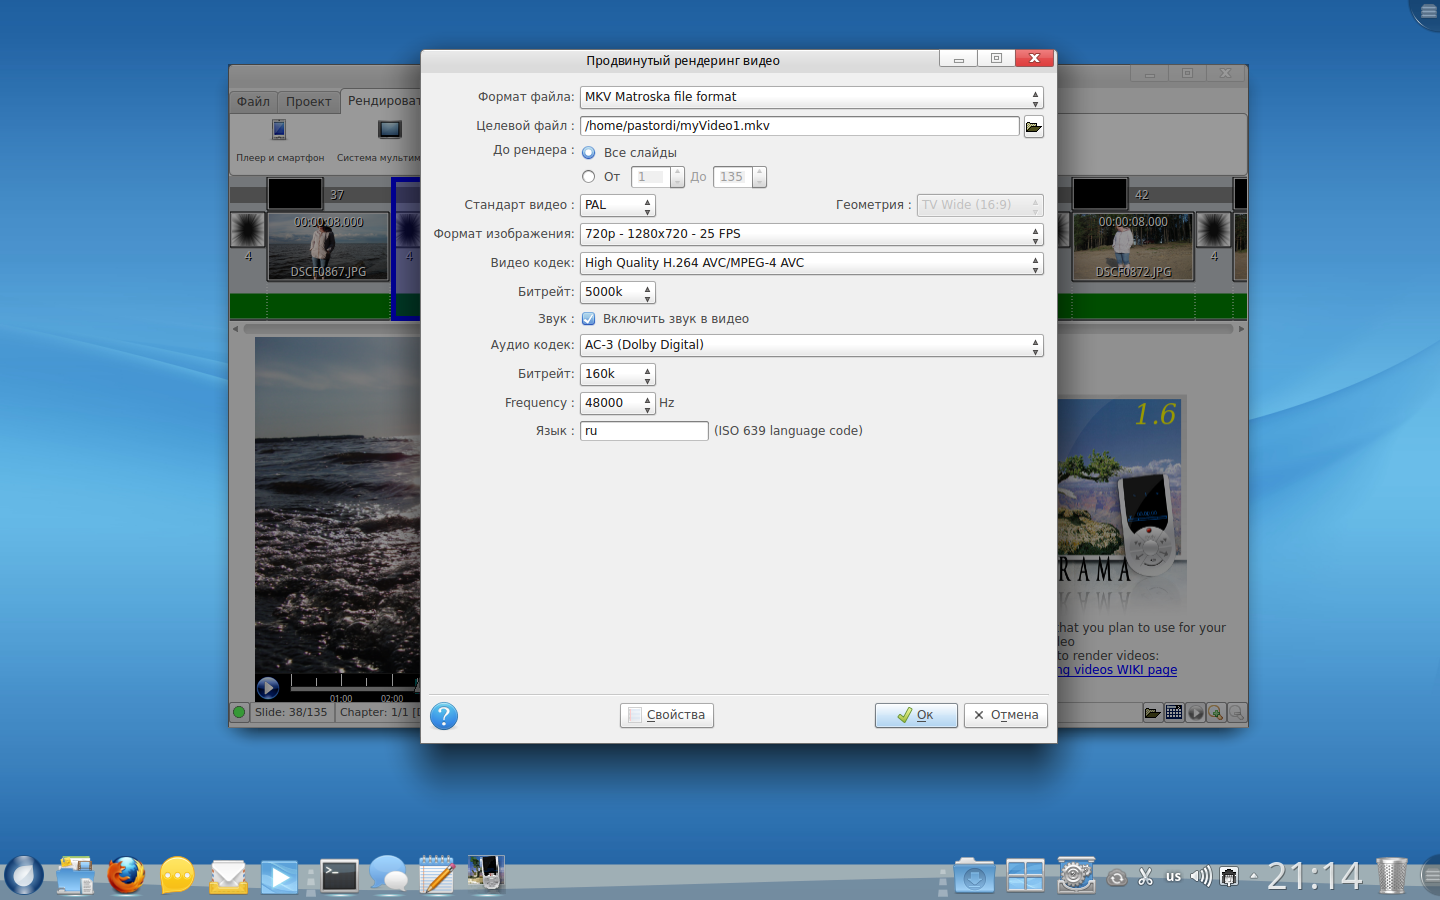This screenshot has height=900, width=1440.
Task: Open the terminal from the taskbar
Action: (339, 876)
